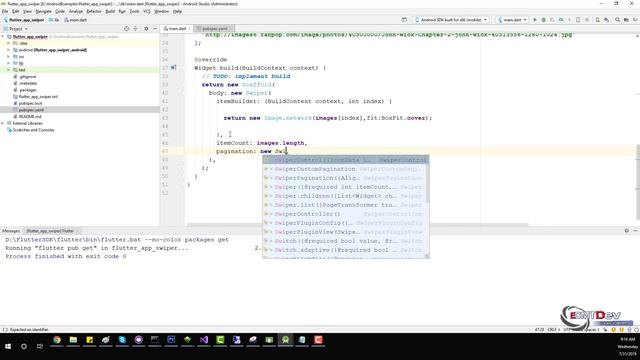Start debugging with the Debug bug icon
Image resolution: width=640 pixels, height=360 pixels.
pos(543,20)
